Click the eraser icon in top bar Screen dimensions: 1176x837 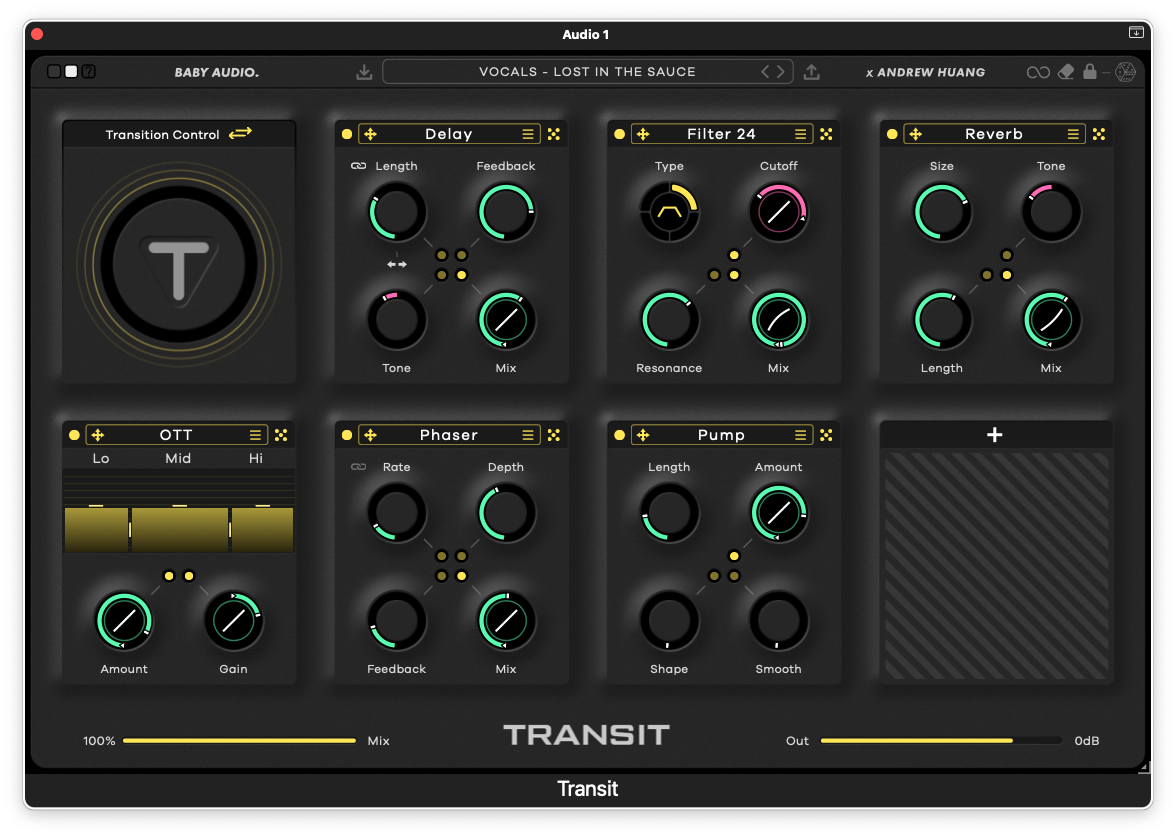pyautogui.click(x=1065, y=72)
